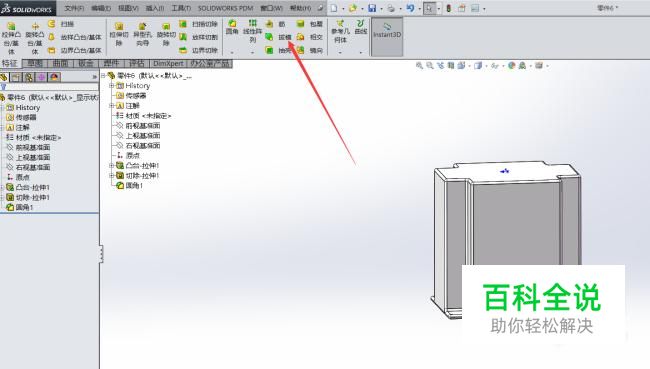
Task: Expand 凸台-拉伸1 in the graphics-area flyout tree
Action: tap(112, 165)
